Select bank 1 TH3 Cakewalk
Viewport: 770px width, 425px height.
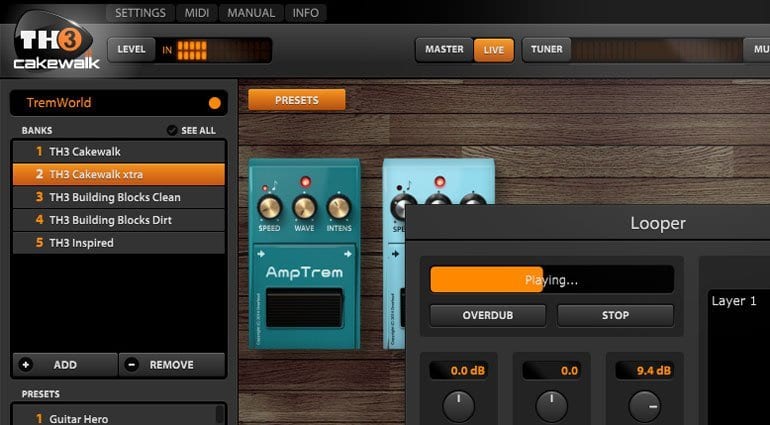click(x=118, y=152)
